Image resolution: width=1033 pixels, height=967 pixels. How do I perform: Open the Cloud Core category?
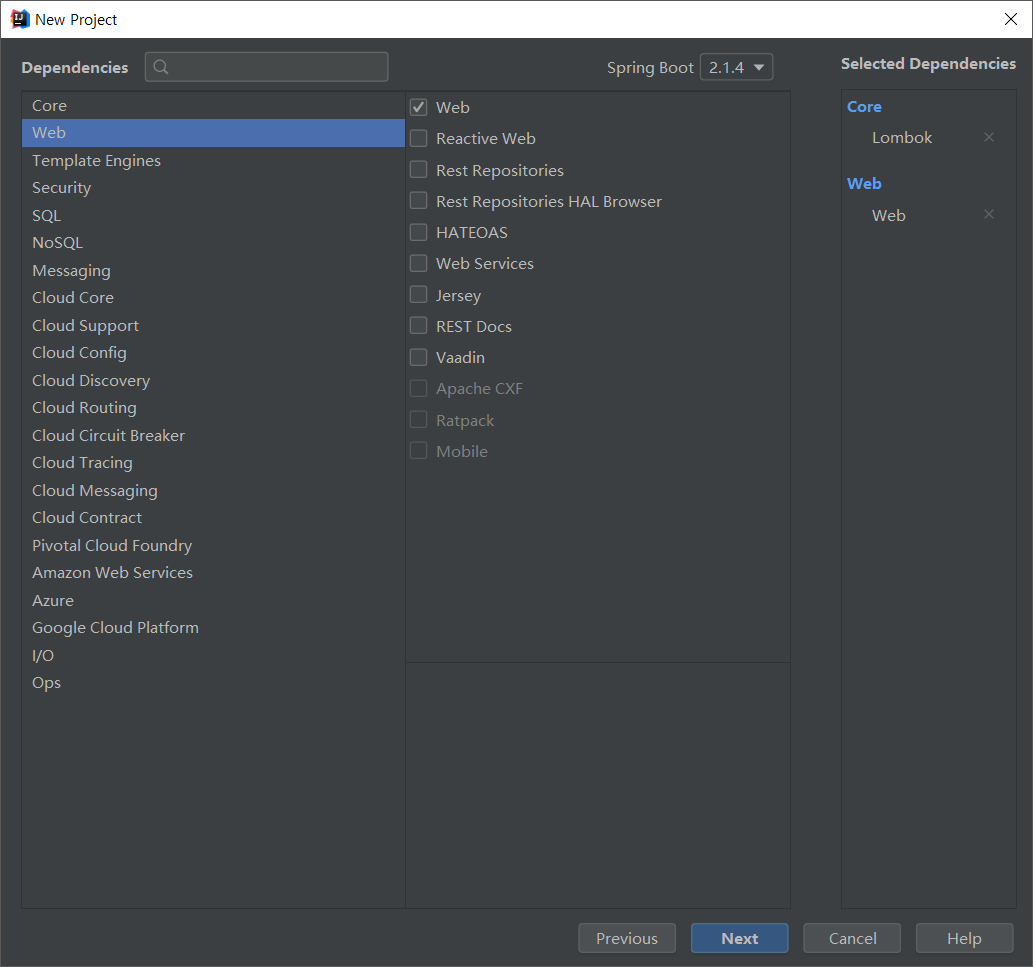pos(213,298)
